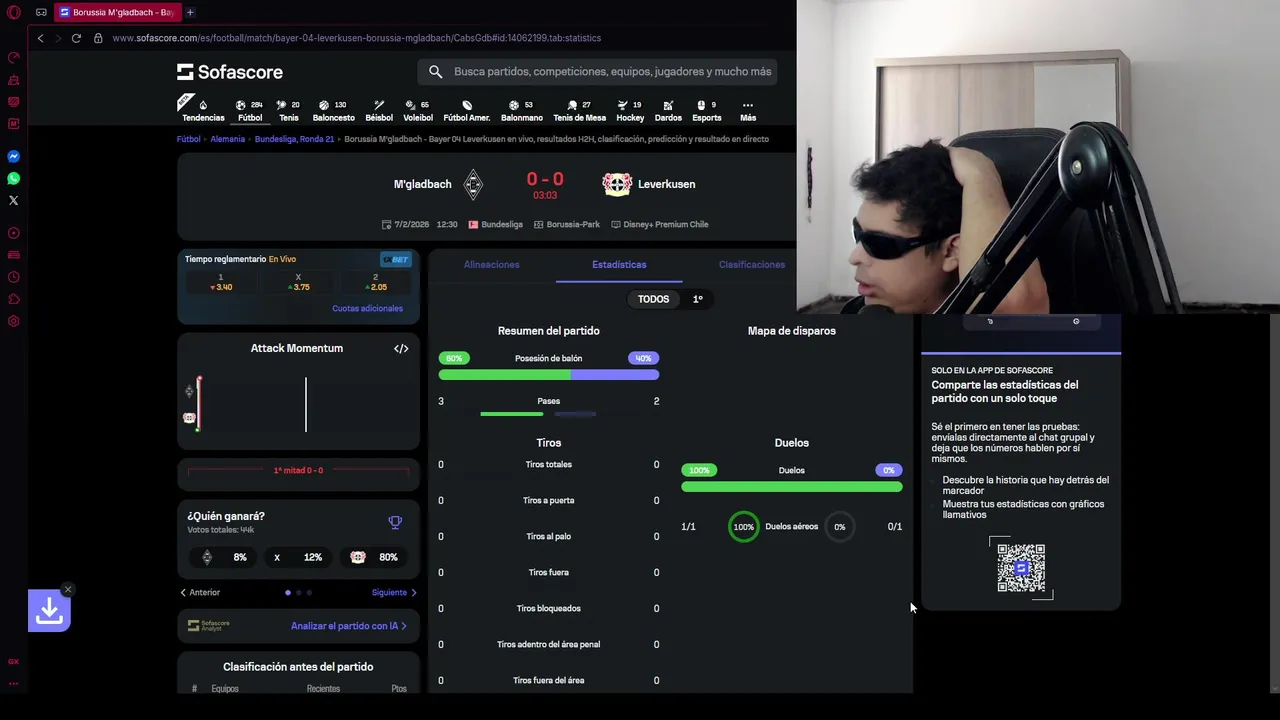Select the Baloncesto sport category
This screenshot has height=720, width=1280.
333,110
